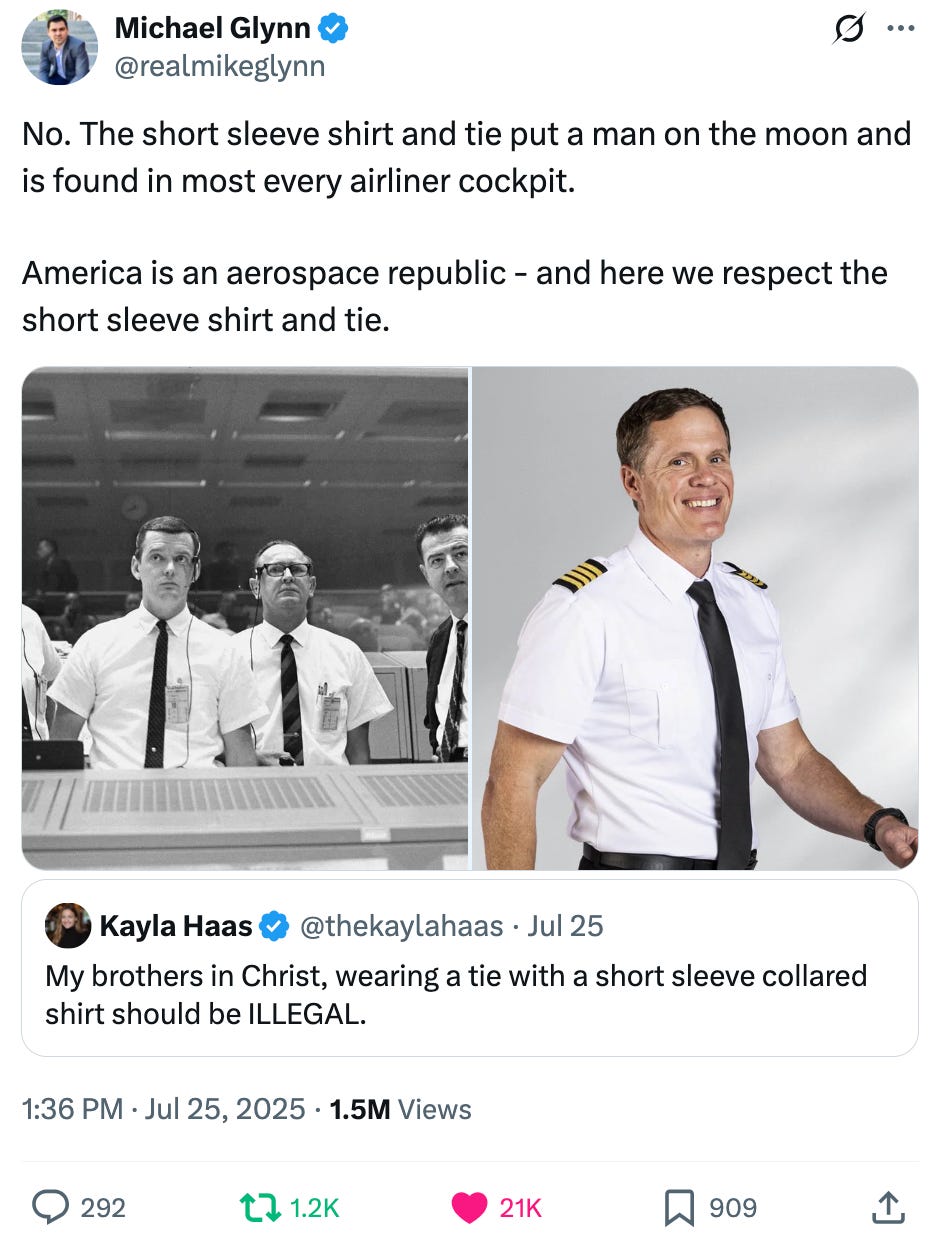
Task: Click Kayla Haas's verified badge
Action: point(274,926)
